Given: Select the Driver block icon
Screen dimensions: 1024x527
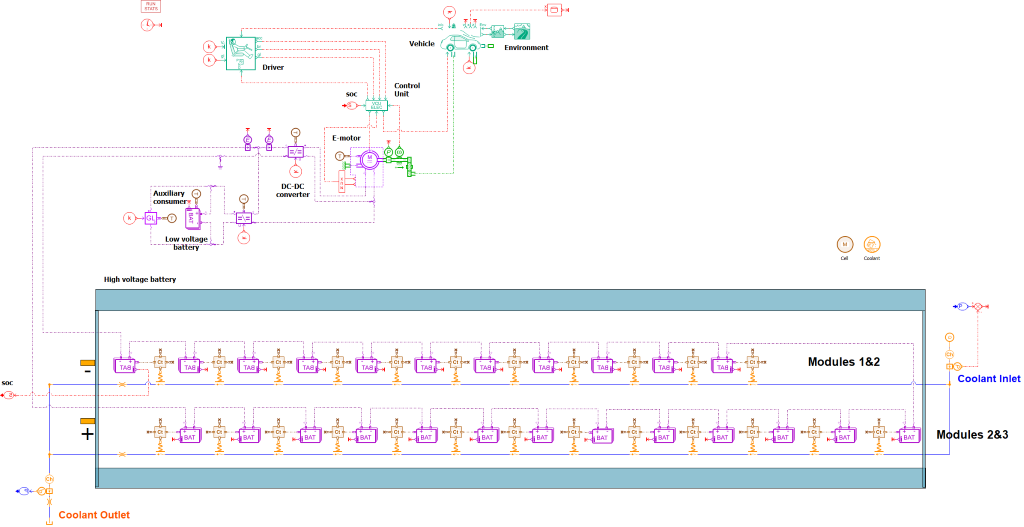Looking at the screenshot, I should 241,51.
